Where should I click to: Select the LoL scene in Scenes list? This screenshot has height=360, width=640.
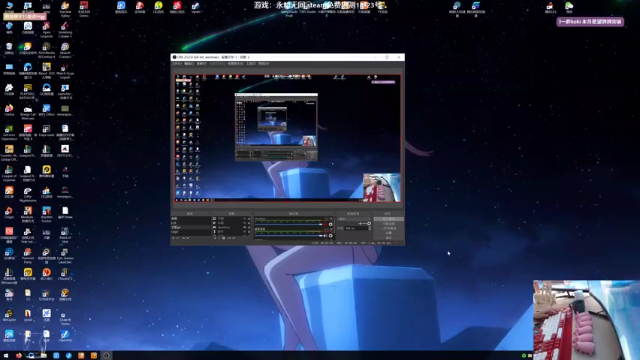191,223
